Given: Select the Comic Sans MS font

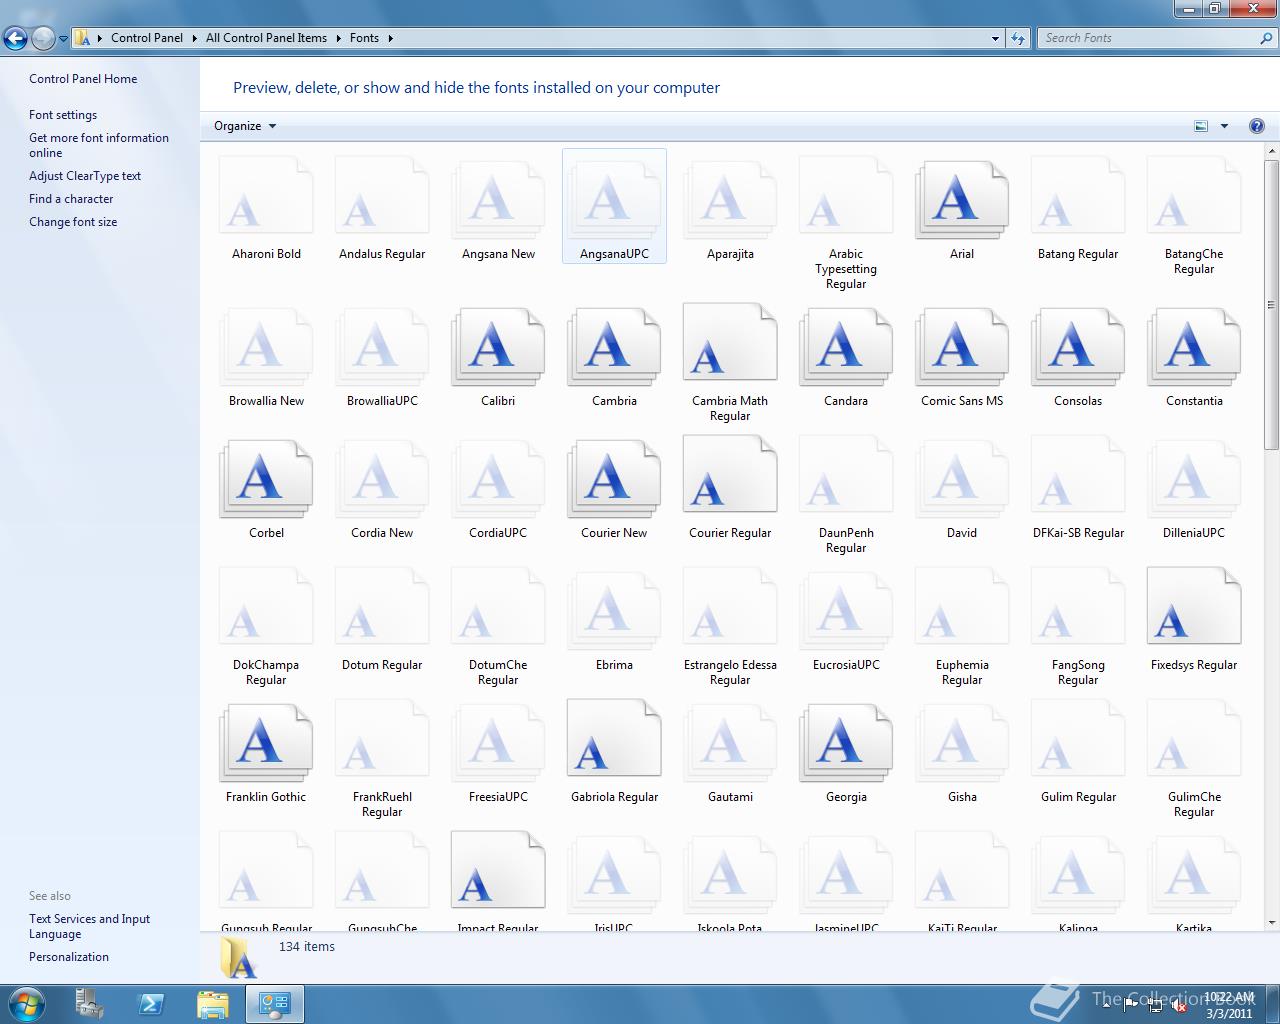Looking at the screenshot, I should coord(961,345).
